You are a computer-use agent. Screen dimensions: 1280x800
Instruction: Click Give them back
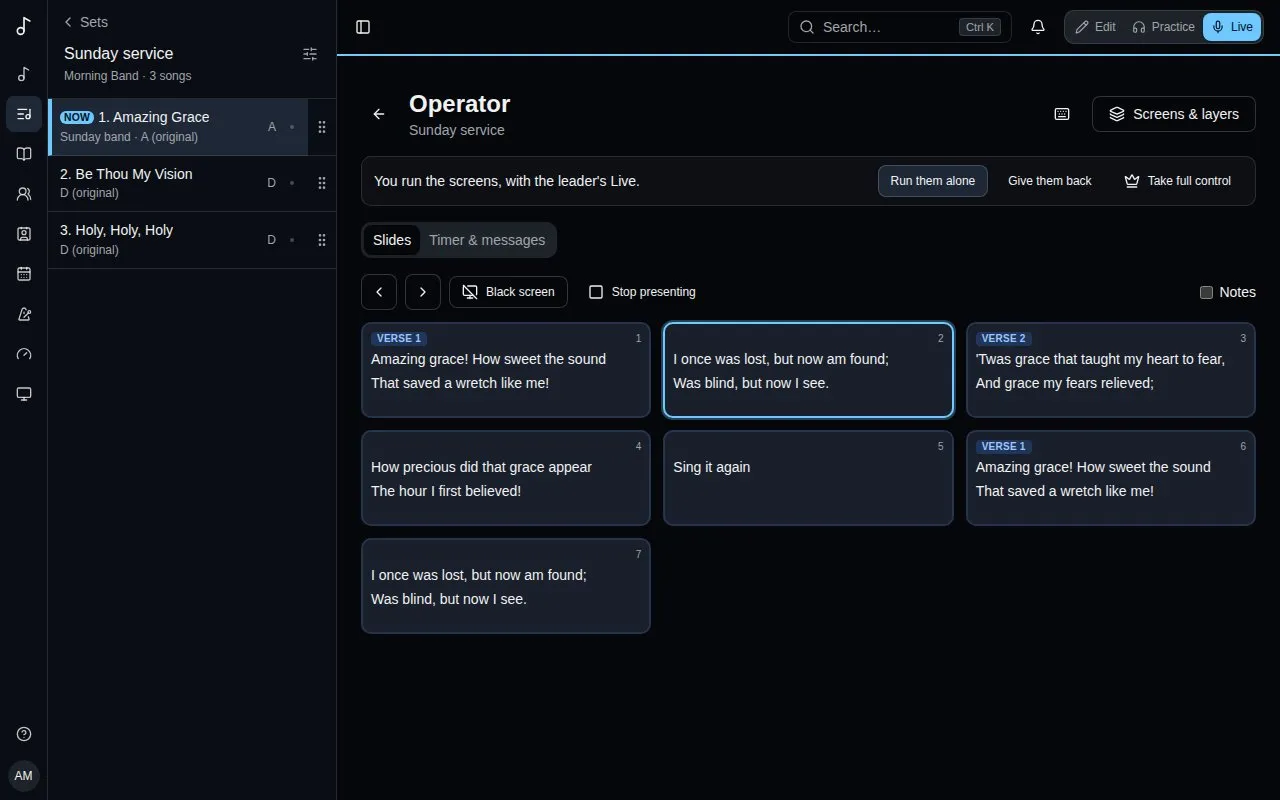[x=1050, y=181]
